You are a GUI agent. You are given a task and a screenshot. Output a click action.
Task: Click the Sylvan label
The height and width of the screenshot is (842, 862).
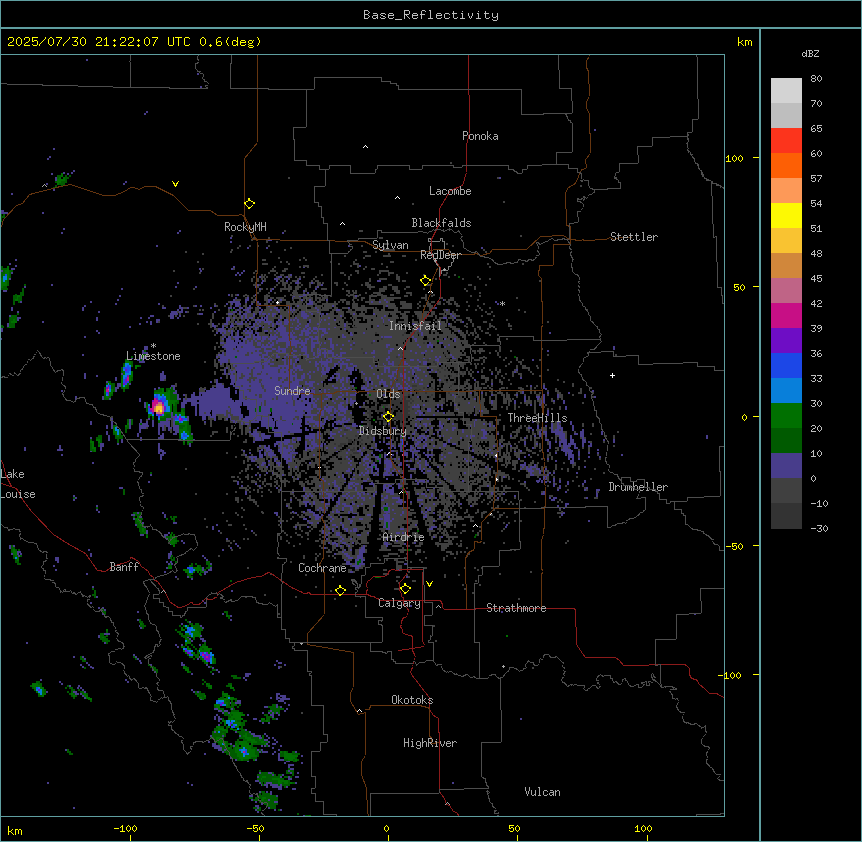(x=390, y=245)
